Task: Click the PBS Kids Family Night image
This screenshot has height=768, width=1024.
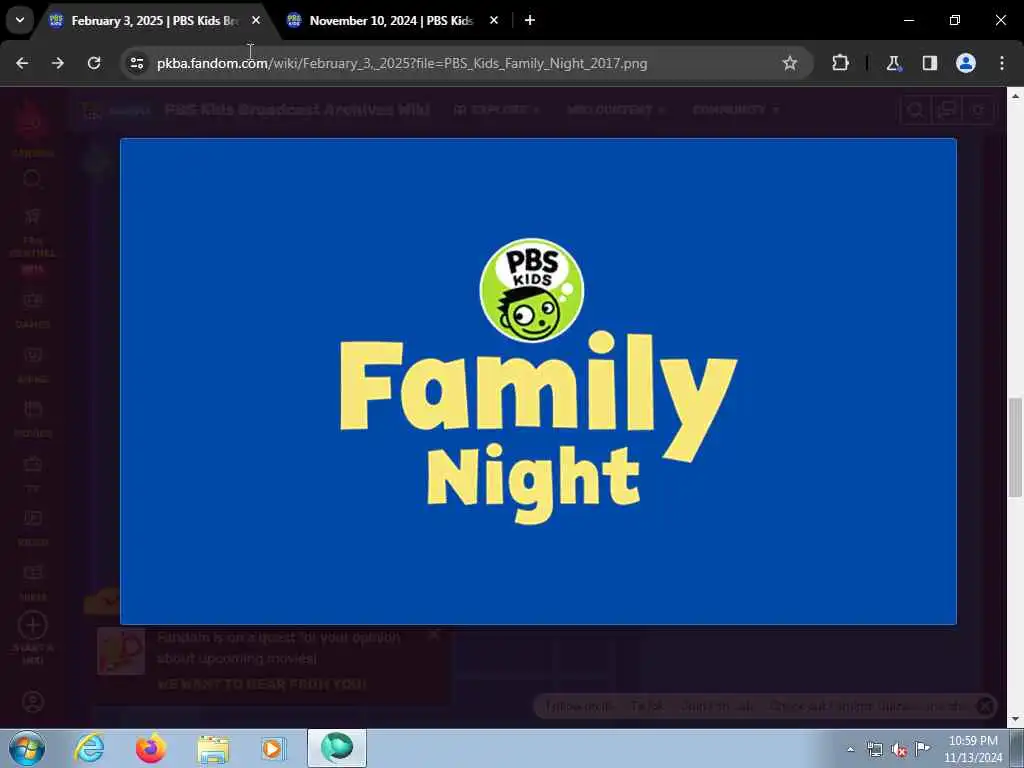Action: (x=538, y=381)
